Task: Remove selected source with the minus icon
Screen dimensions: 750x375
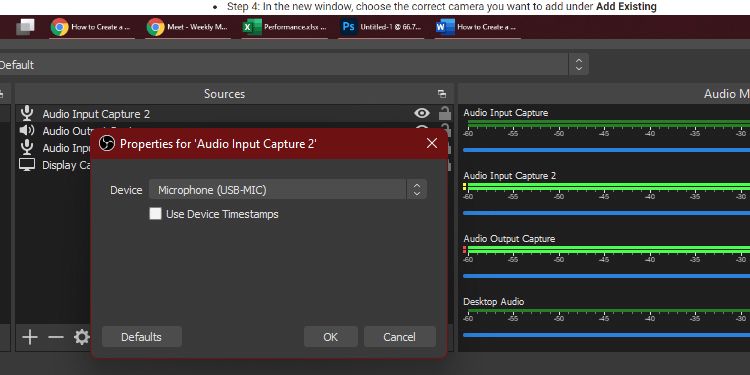Action: (56, 337)
